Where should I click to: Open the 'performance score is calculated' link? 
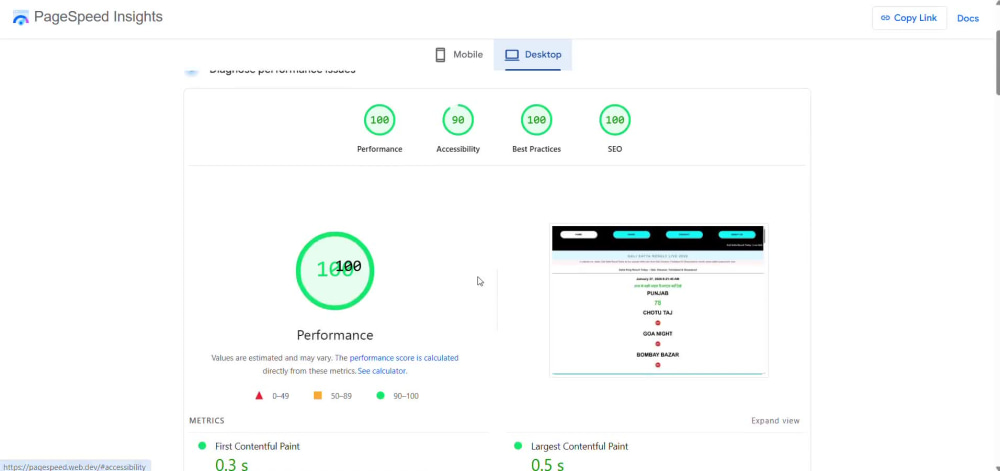point(404,358)
